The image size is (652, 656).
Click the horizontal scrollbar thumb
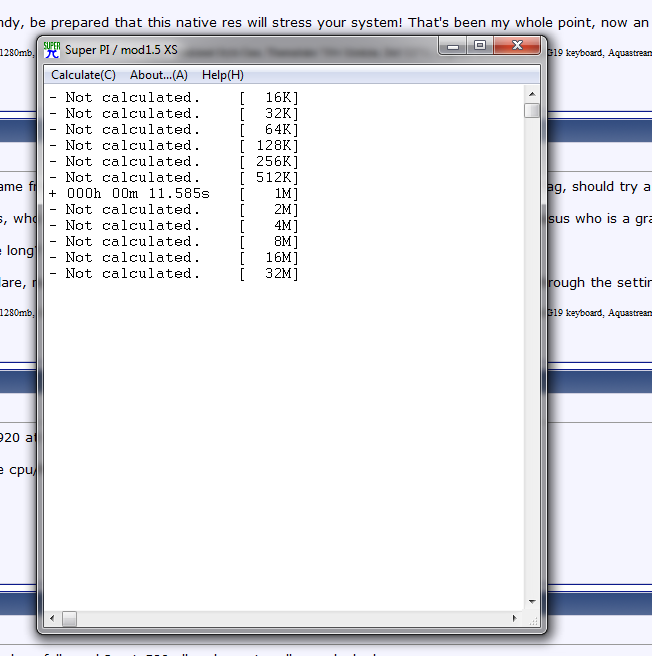click(69, 618)
